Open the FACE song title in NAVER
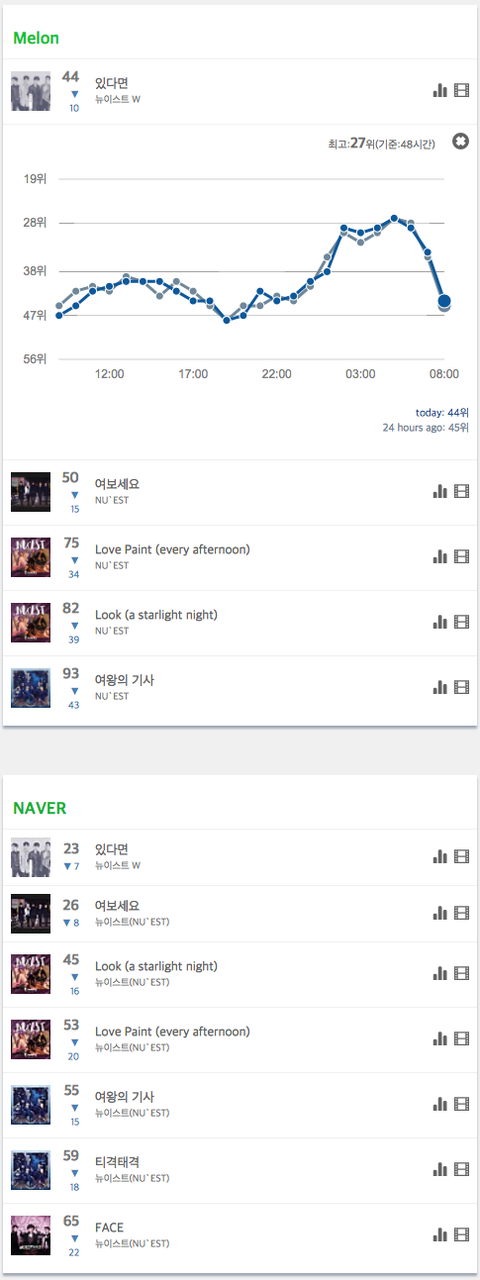This screenshot has width=480, height=1280. pyautogui.click(x=109, y=1227)
